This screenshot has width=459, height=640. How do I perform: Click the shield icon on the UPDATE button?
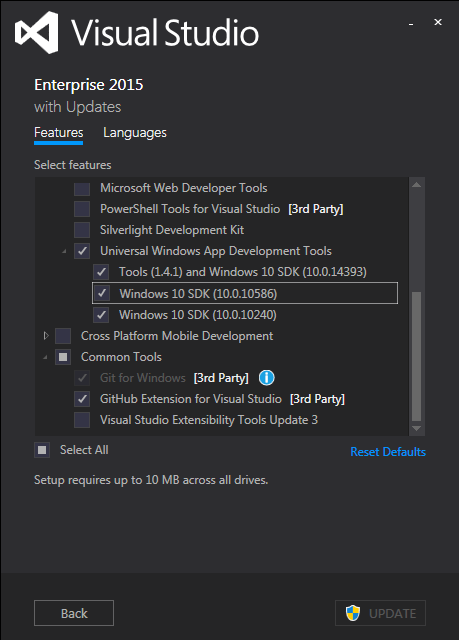(353, 613)
